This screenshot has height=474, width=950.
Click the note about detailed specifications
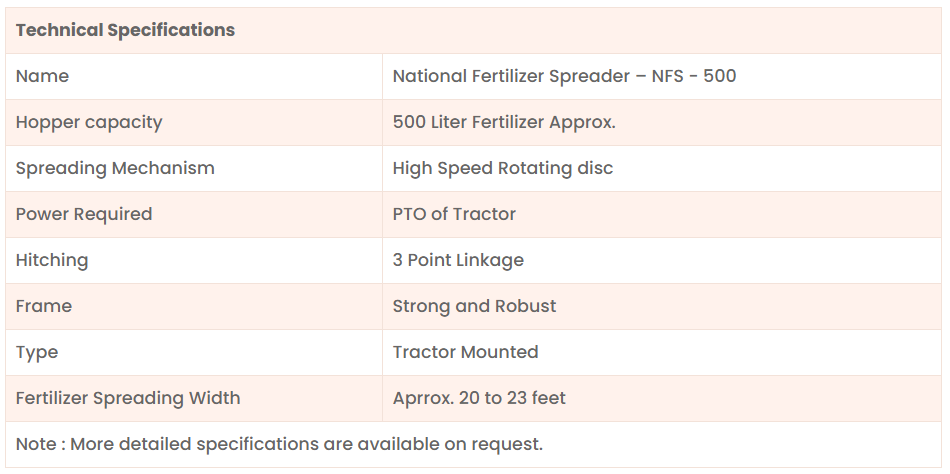[x=279, y=444]
